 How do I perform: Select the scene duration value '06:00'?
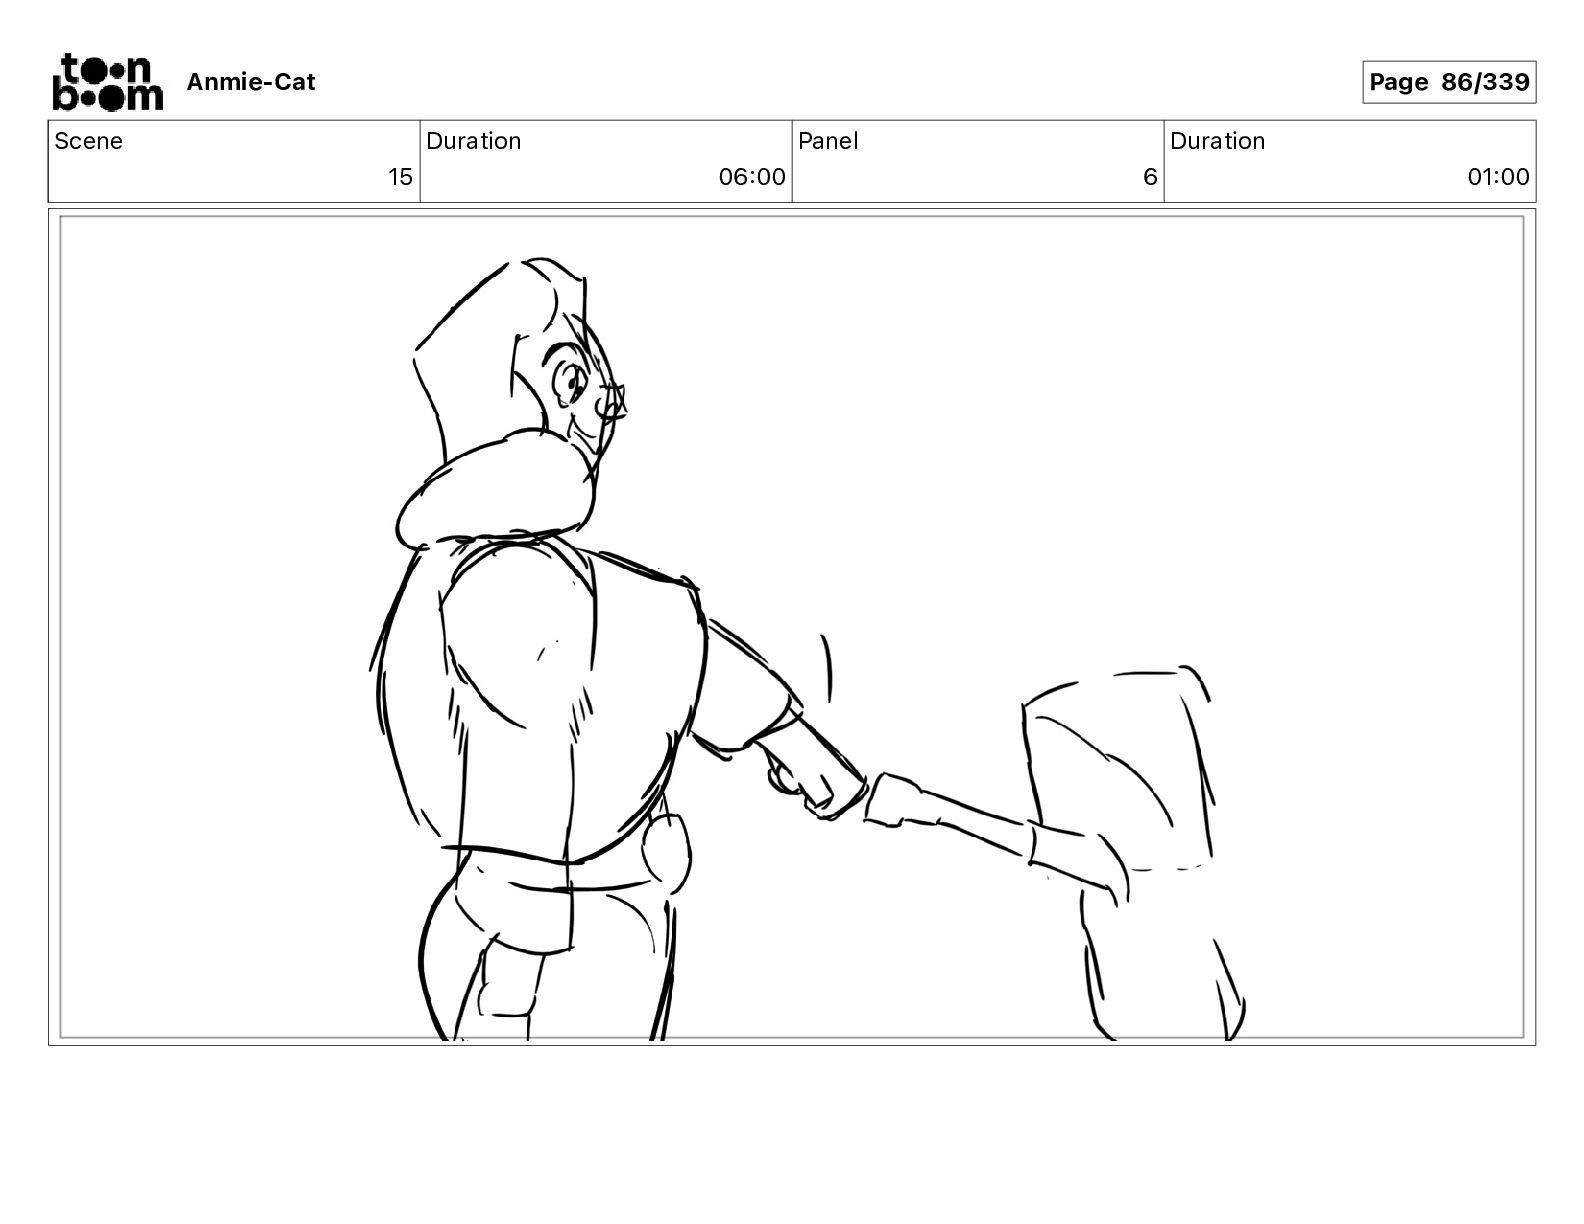752,177
